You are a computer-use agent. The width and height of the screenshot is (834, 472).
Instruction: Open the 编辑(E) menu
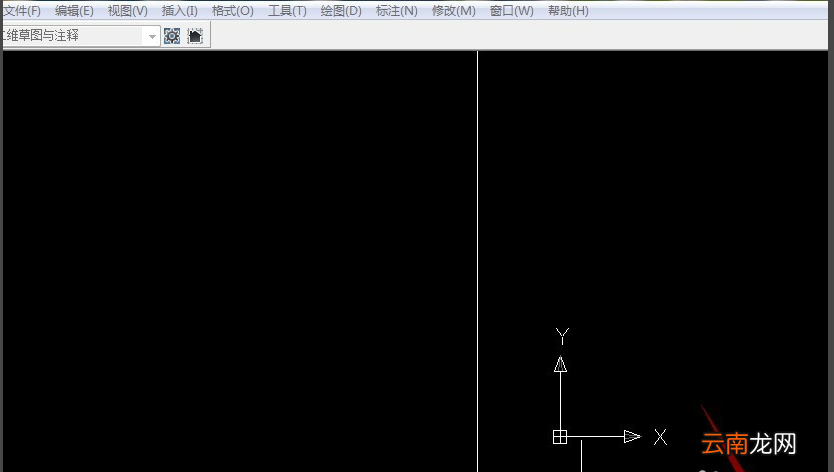[x=74, y=11]
